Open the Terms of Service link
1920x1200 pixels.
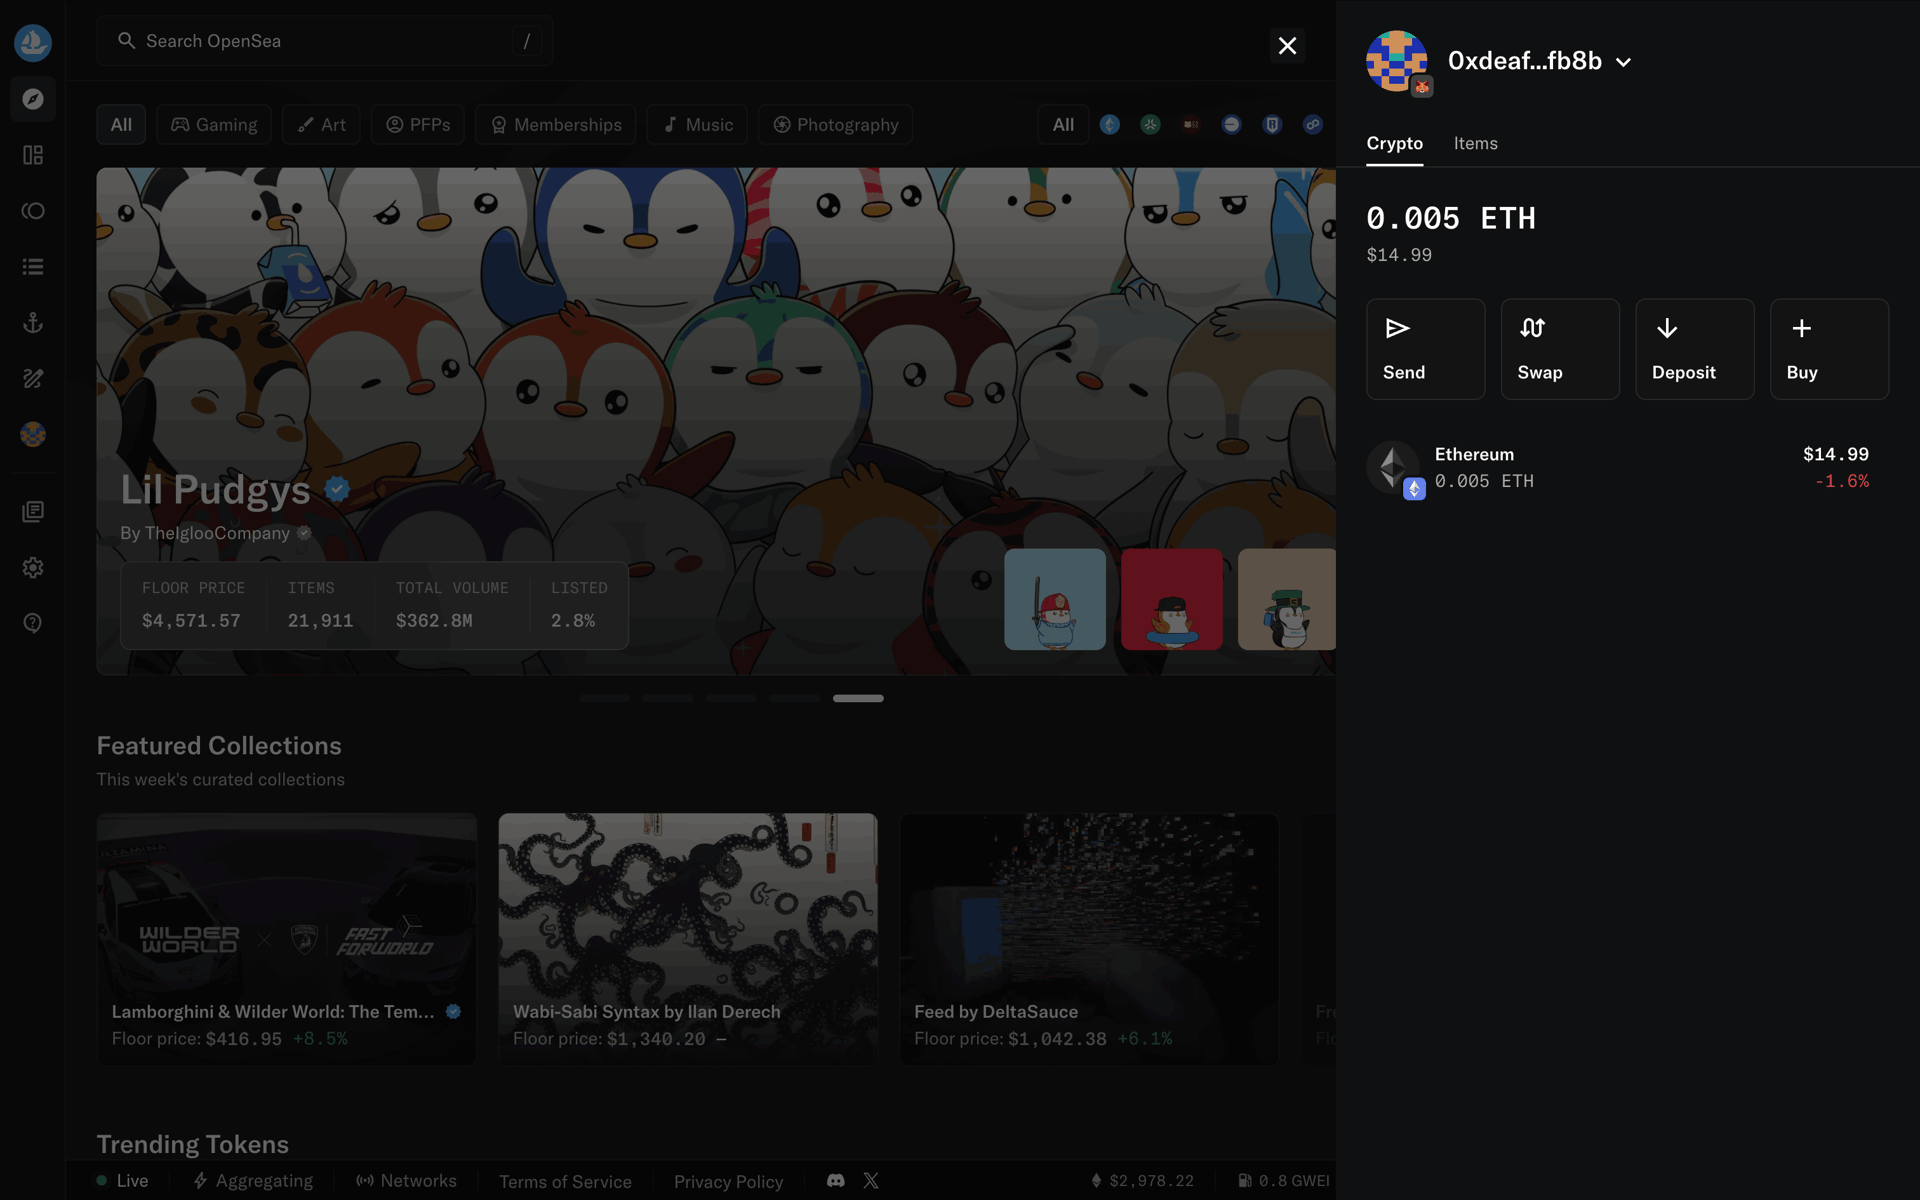[565, 1182]
